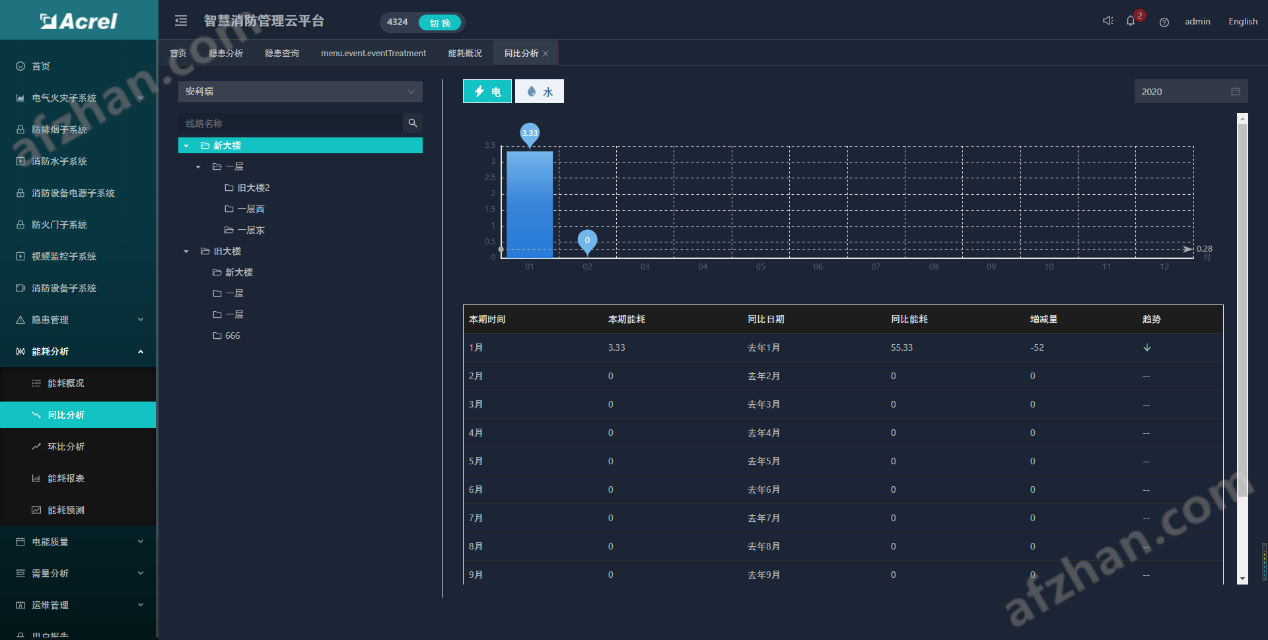Expand the 隐患管理 menu chevron
The height and width of the screenshot is (640, 1268).
[x=140, y=320]
